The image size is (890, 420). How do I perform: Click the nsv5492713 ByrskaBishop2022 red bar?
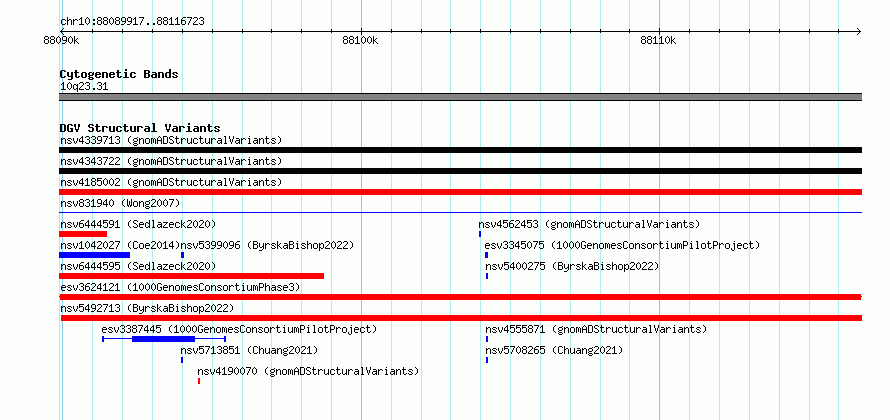pos(461,318)
